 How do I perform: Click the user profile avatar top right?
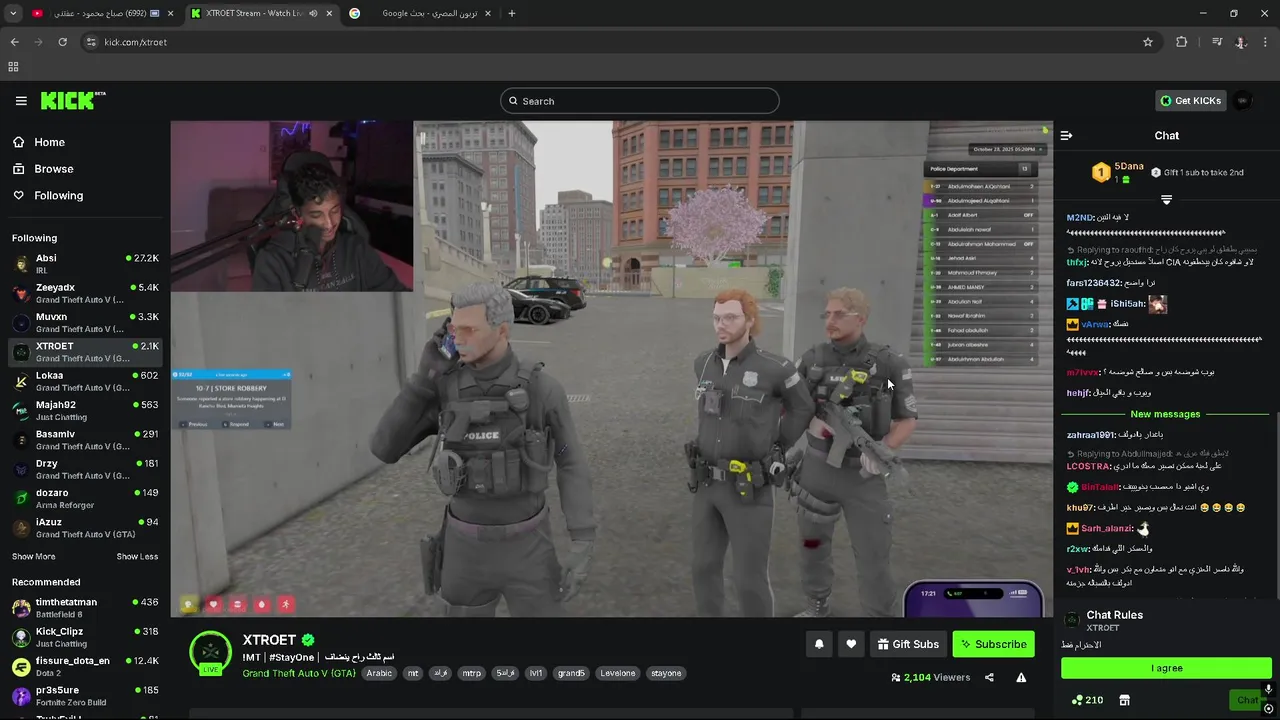tap(1242, 101)
